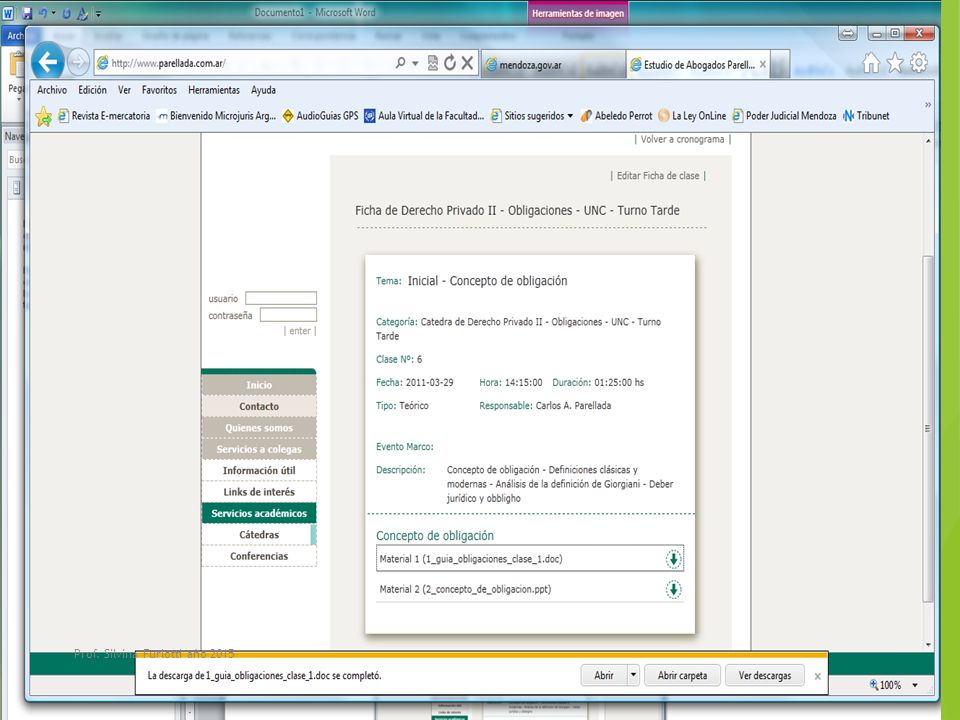Close the Estudio de Abogados tab
The height and width of the screenshot is (720, 960).
[763, 64]
